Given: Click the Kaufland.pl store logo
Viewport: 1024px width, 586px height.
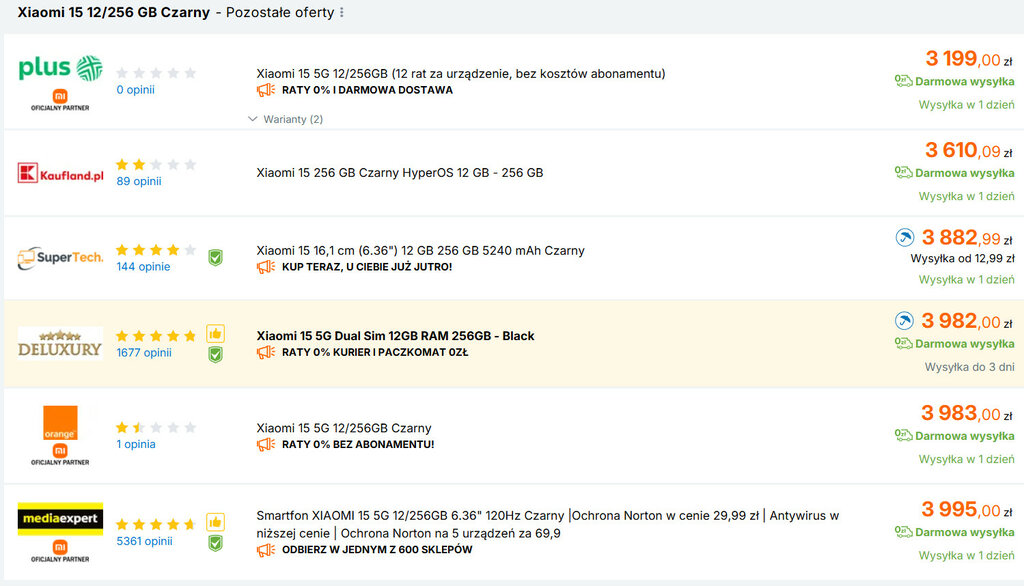Looking at the screenshot, I should pyautogui.click(x=60, y=174).
